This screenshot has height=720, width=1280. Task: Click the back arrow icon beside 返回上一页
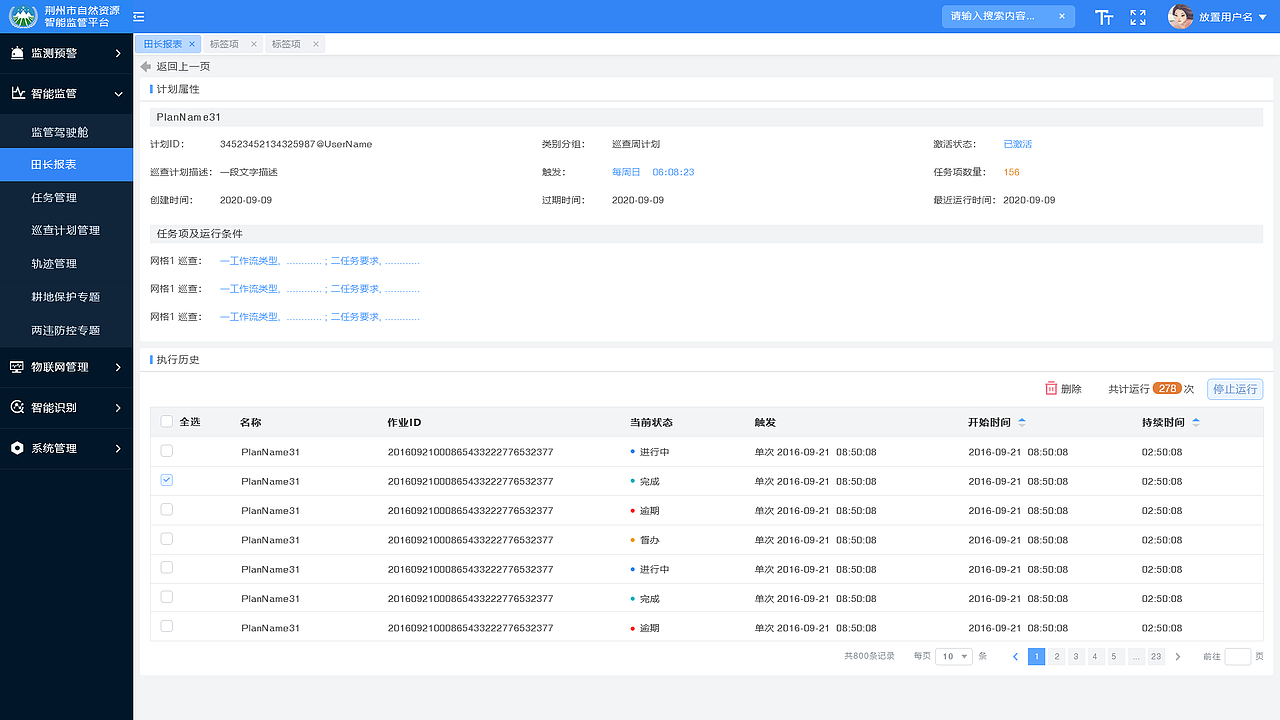point(146,66)
